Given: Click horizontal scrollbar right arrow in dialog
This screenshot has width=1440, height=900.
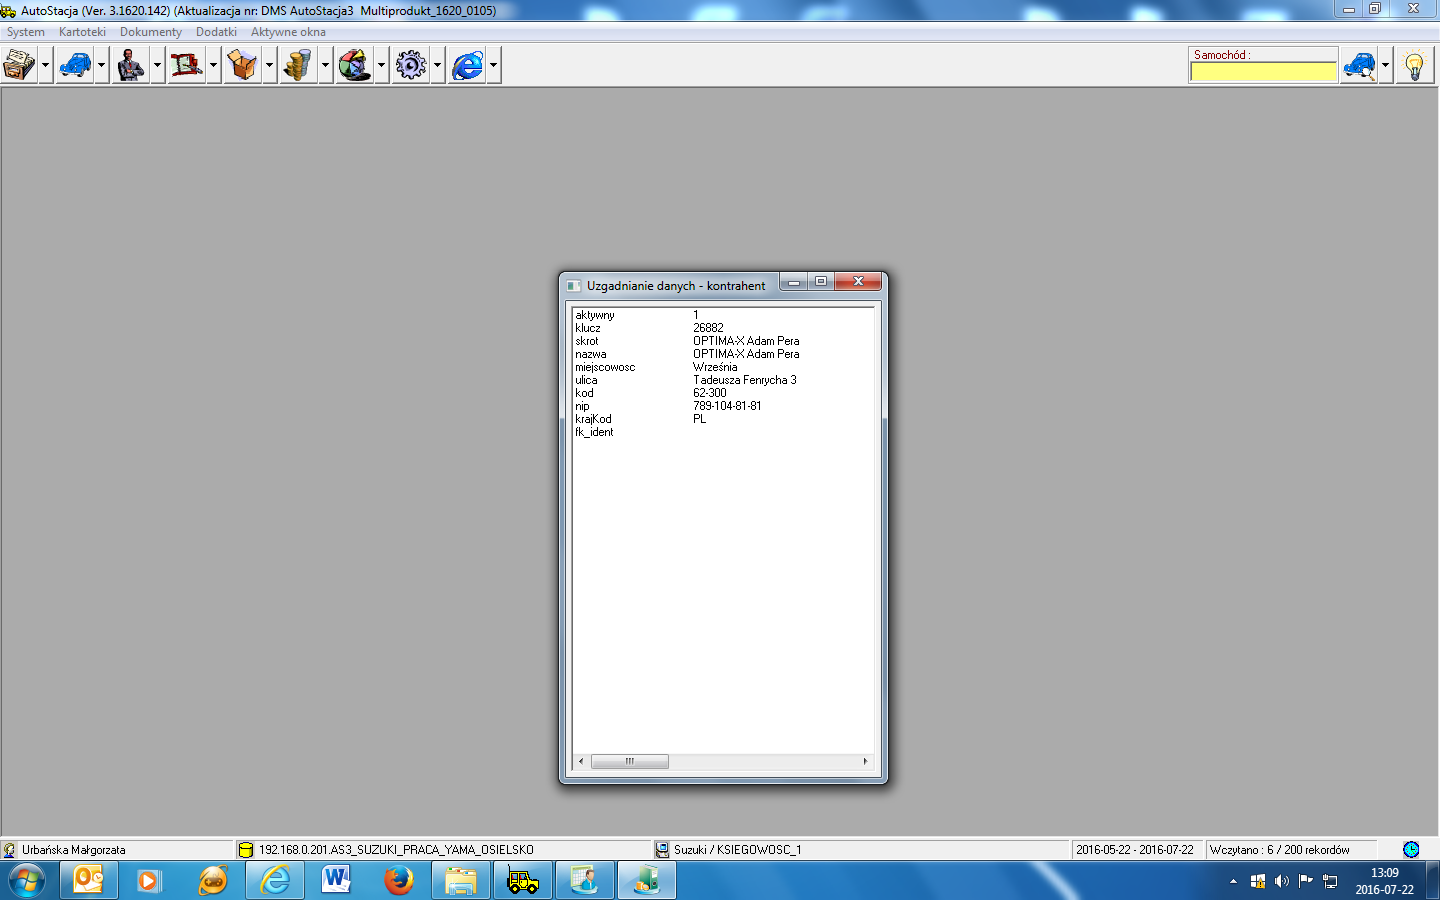Looking at the screenshot, I should click(x=865, y=762).
